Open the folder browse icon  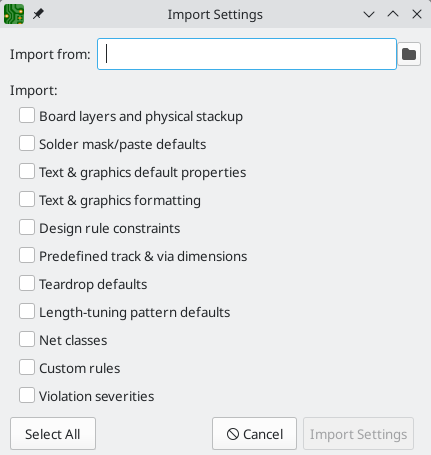coord(409,54)
